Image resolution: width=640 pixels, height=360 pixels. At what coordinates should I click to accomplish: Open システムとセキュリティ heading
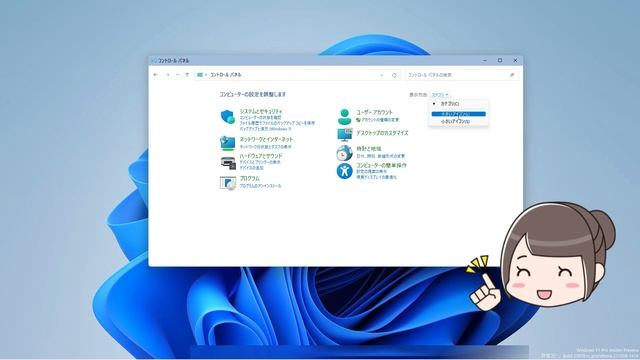[x=261, y=111]
